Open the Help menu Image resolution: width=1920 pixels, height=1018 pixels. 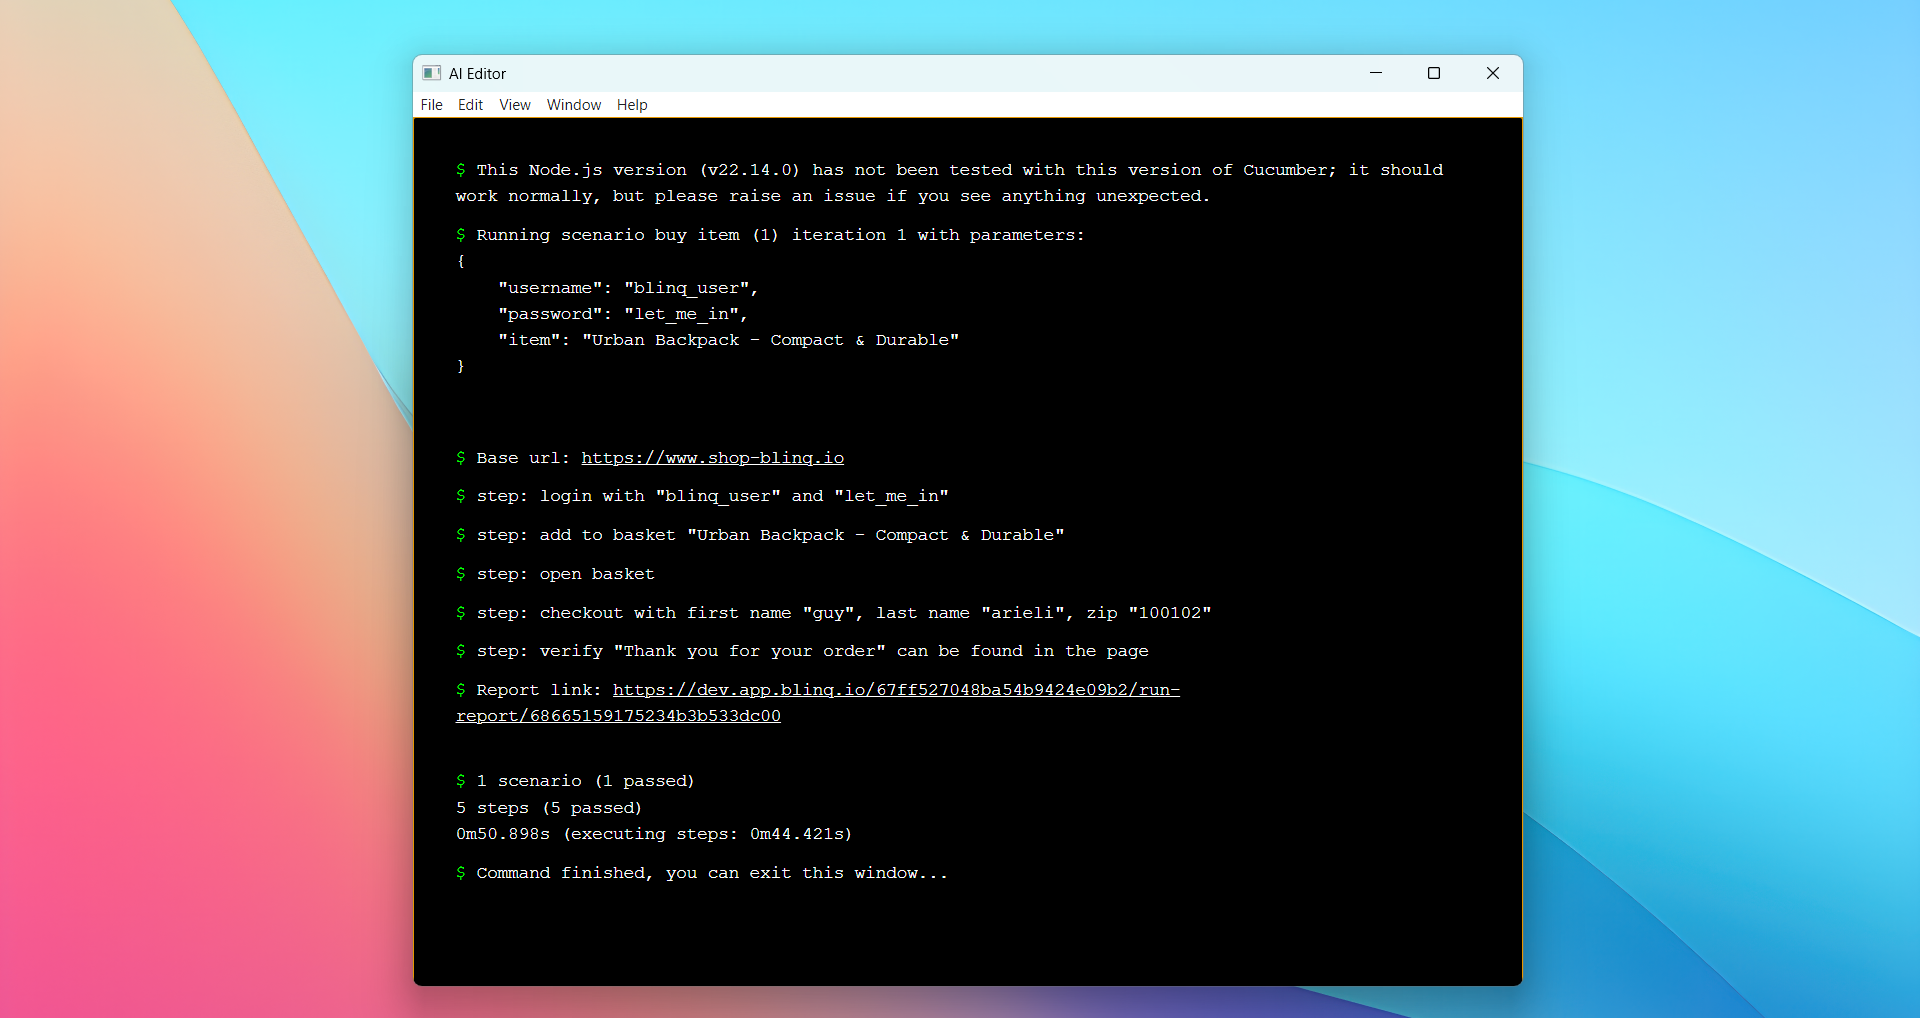(632, 105)
